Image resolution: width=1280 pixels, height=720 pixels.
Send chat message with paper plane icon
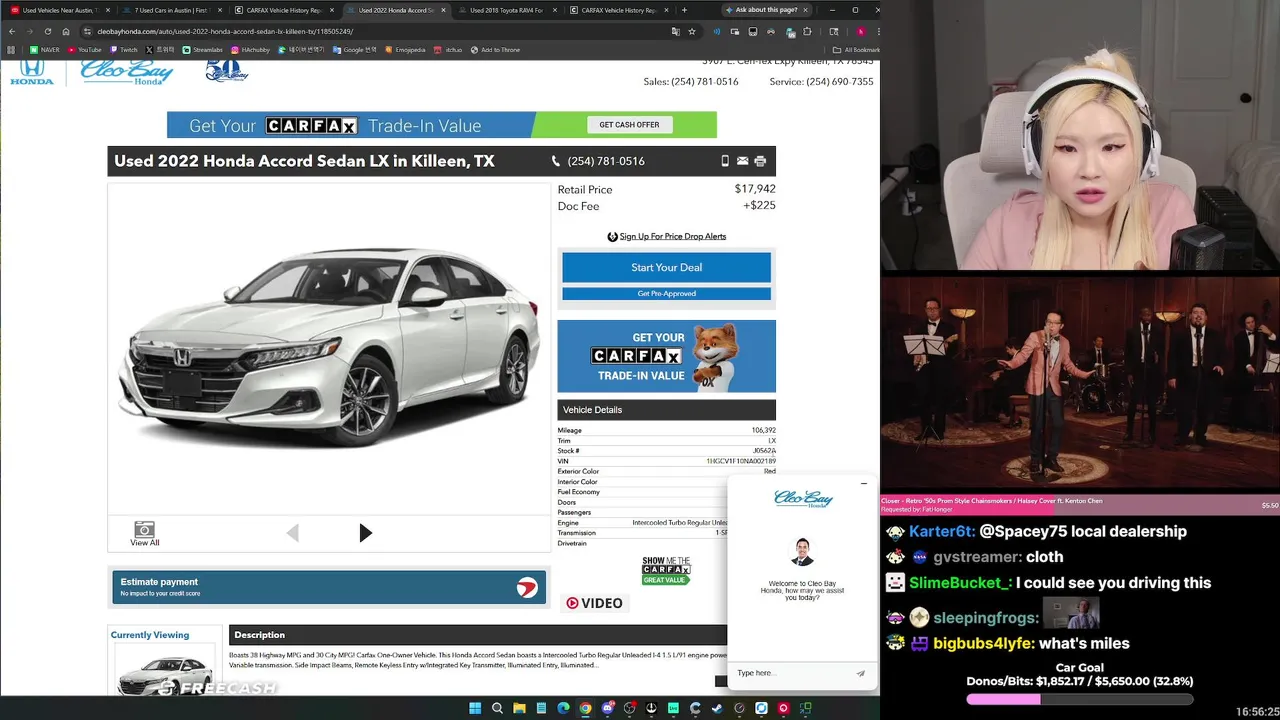[860, 673]
